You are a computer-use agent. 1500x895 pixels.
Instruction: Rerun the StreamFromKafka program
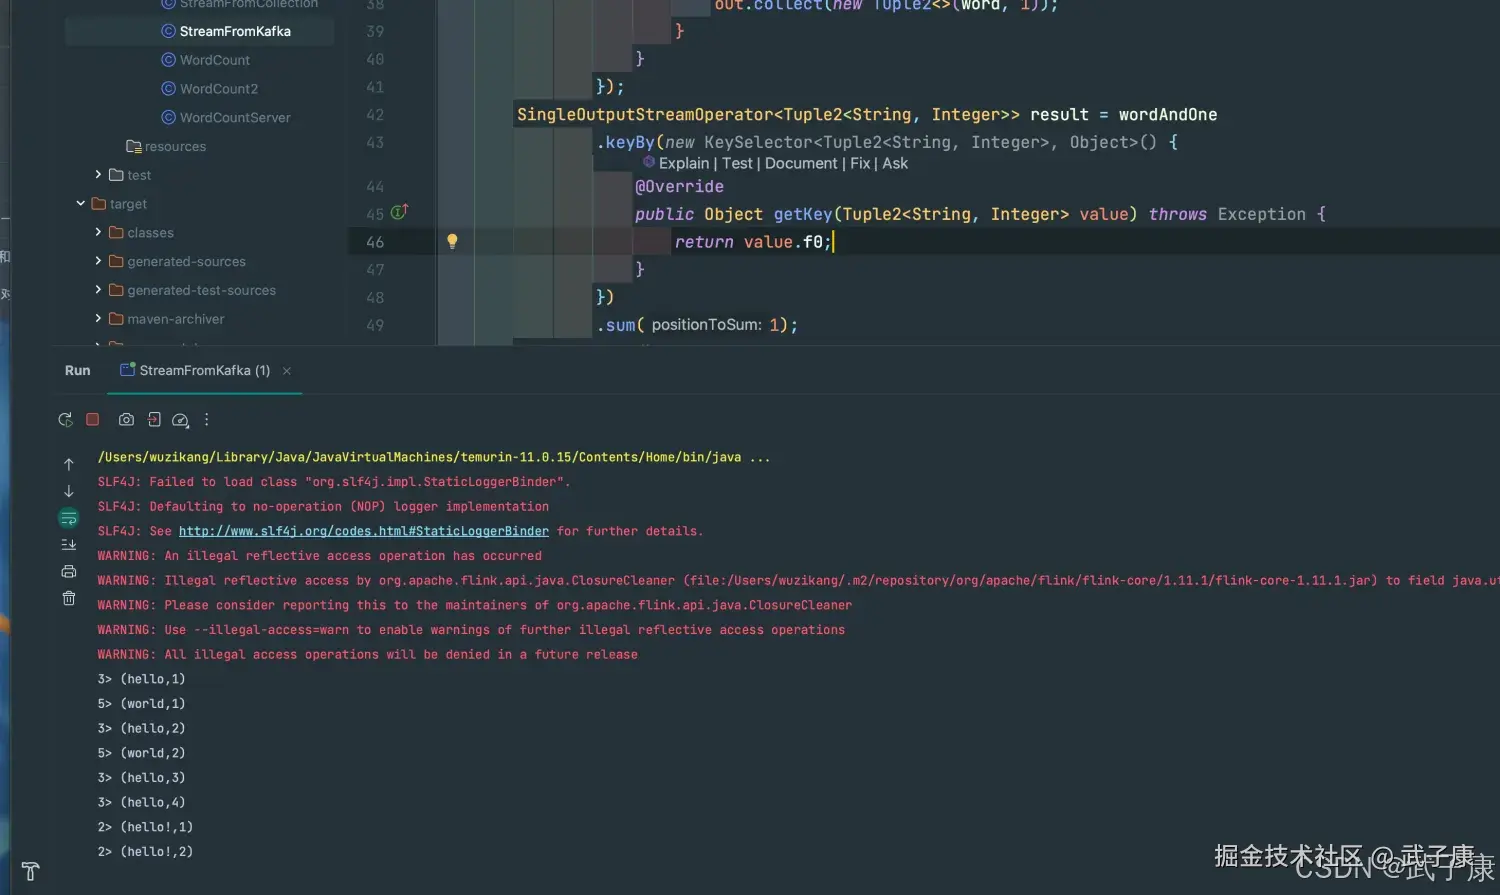pos(65,420)
